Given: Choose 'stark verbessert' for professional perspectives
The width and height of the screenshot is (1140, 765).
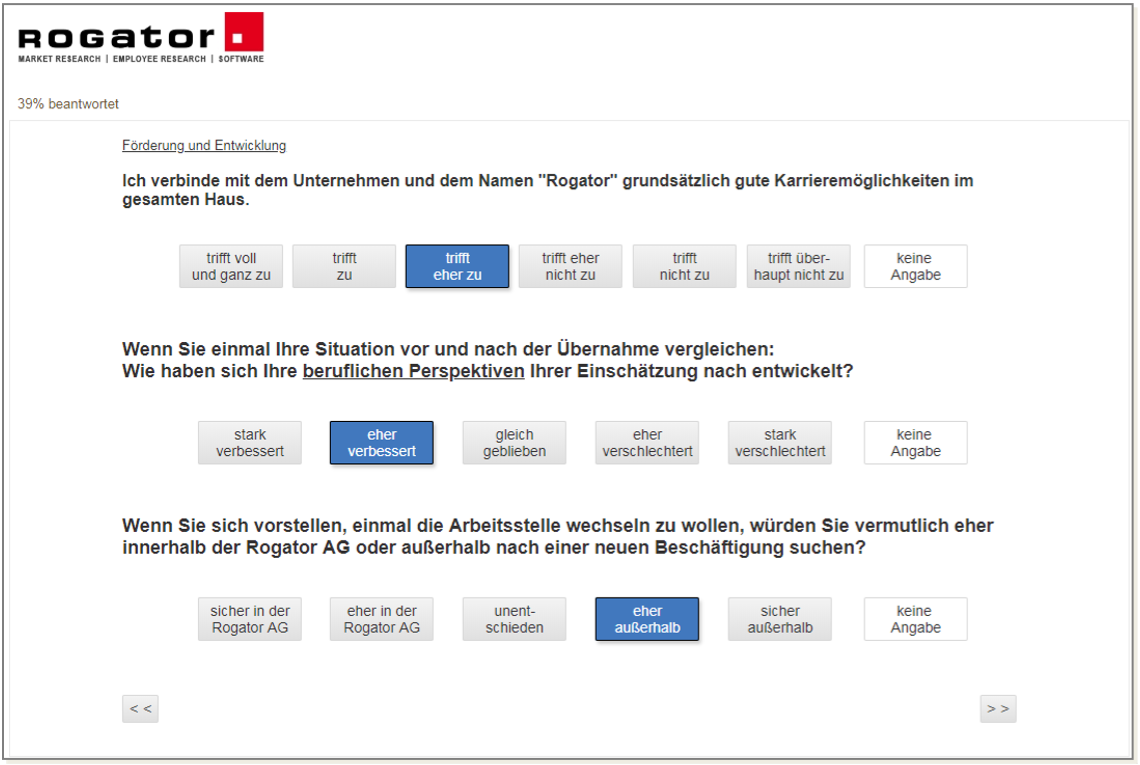Looking at the screenshot, I should 250,443.
